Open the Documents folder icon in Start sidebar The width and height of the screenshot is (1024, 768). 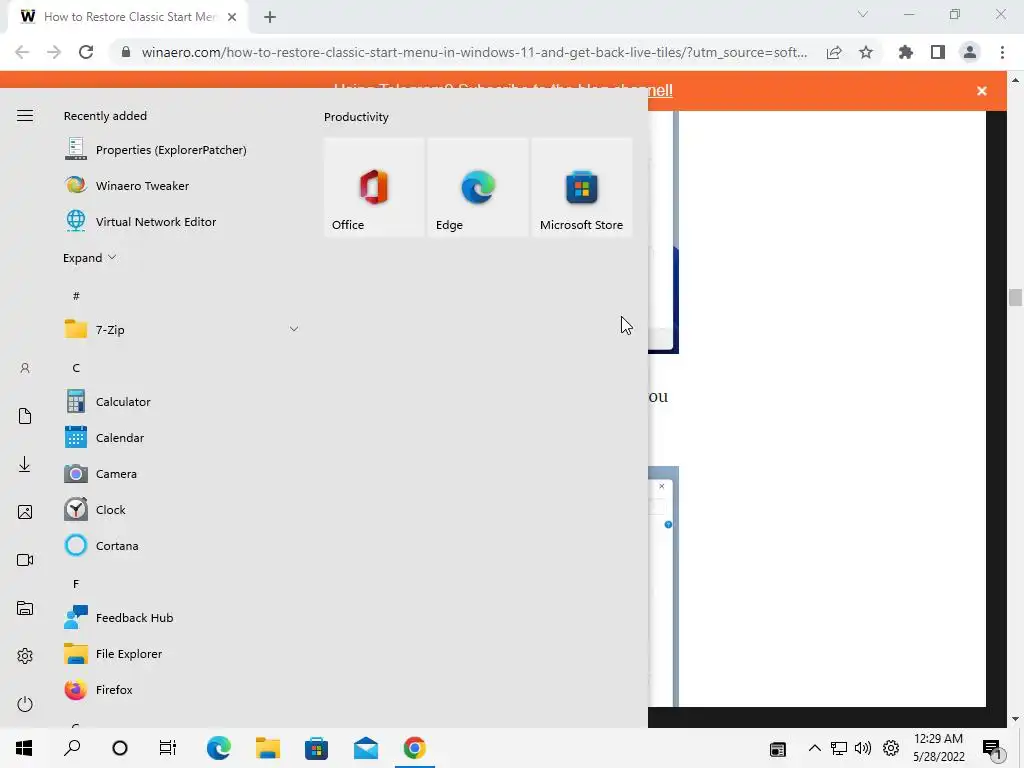click(x=25, y=416)
